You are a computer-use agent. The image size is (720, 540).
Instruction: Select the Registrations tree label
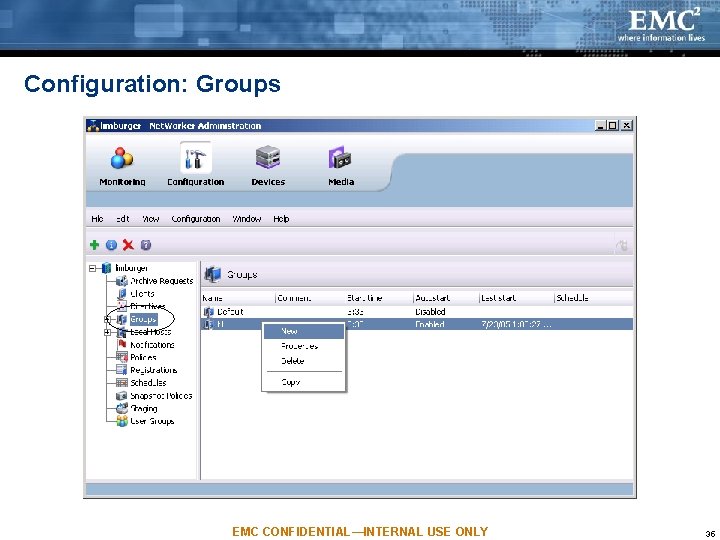[153, 370]
